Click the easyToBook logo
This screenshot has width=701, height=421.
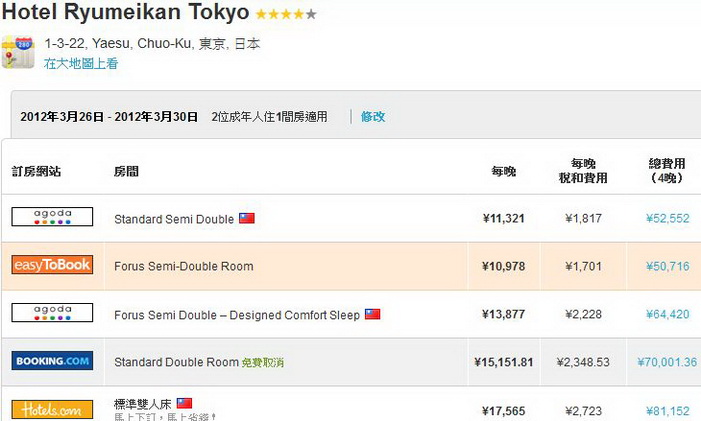[x=52, y=265]
